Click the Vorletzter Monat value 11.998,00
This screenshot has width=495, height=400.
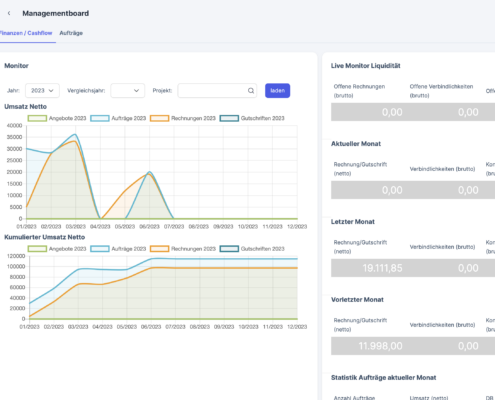(x=380, y=346)
